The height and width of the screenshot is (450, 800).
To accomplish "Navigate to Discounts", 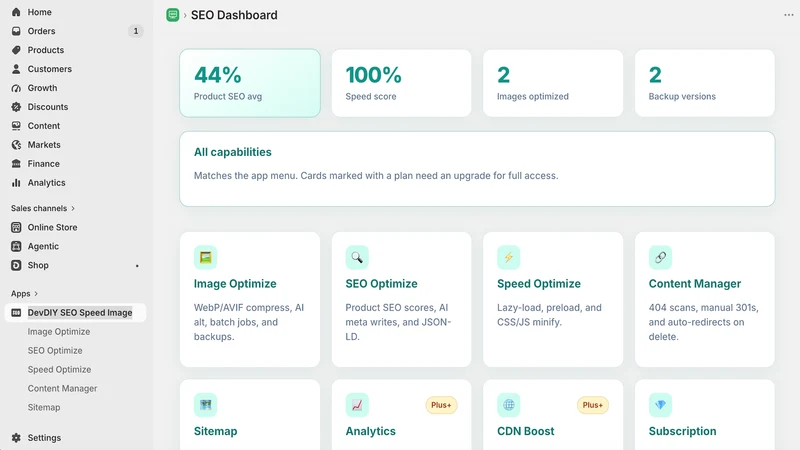I will [47, 107].
